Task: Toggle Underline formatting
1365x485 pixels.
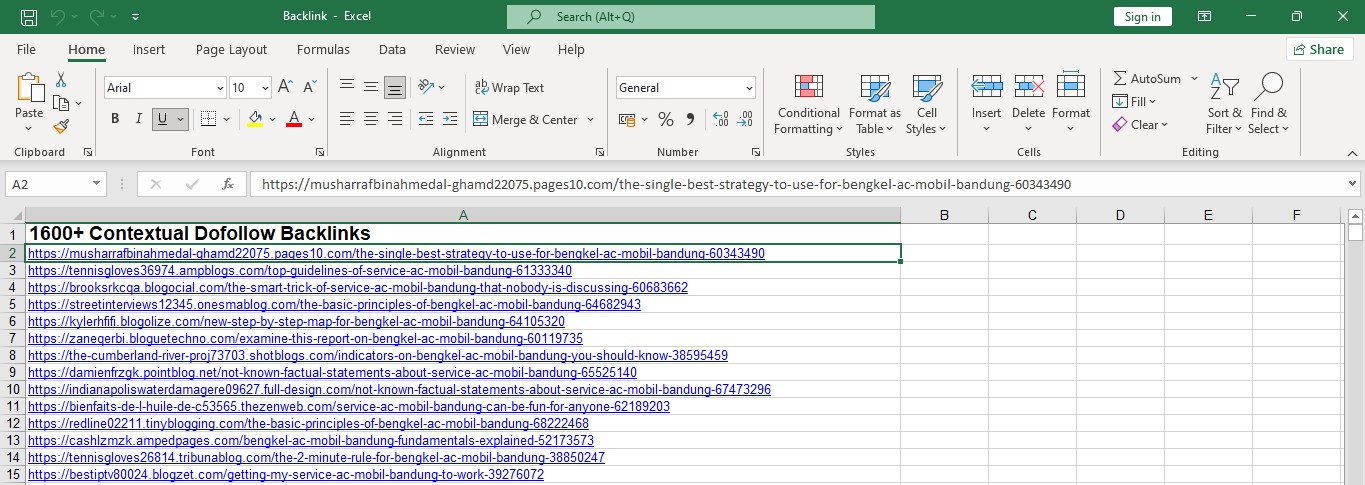Action: pyautogui.click(x=162, y=119)
